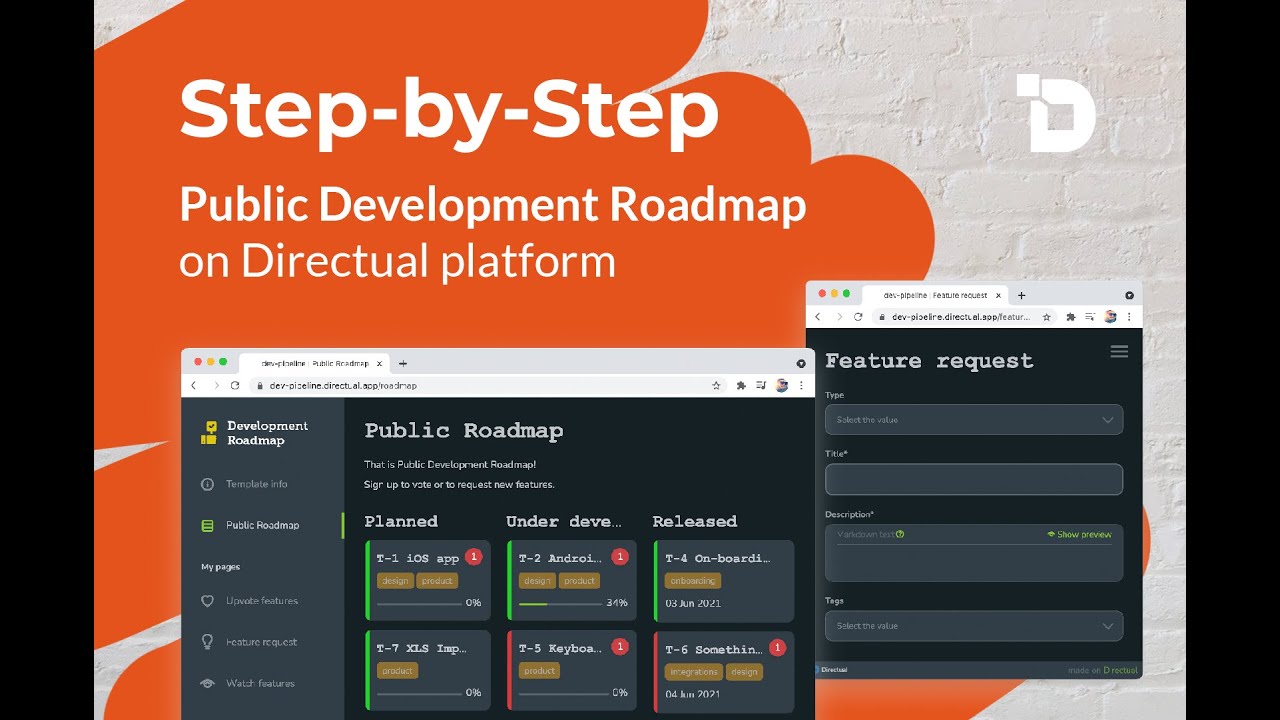This screenshot has height=720, width=1280.
Task: Click the Markdown text help icon
Action: tap(900, 535)
